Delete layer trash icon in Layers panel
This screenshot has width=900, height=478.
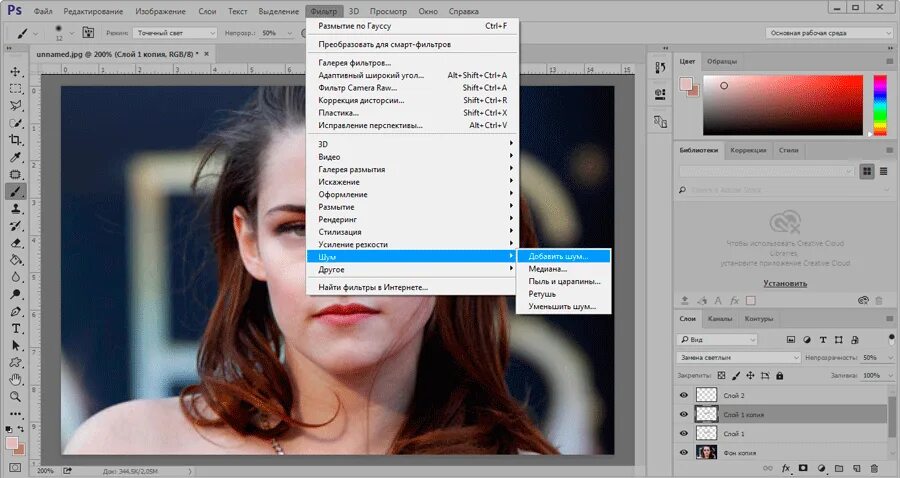(874, 468)
